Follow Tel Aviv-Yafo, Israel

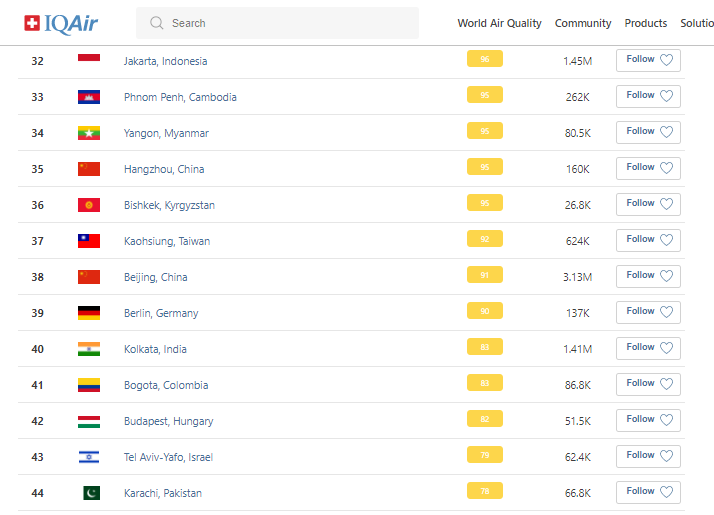coord(648,456)
